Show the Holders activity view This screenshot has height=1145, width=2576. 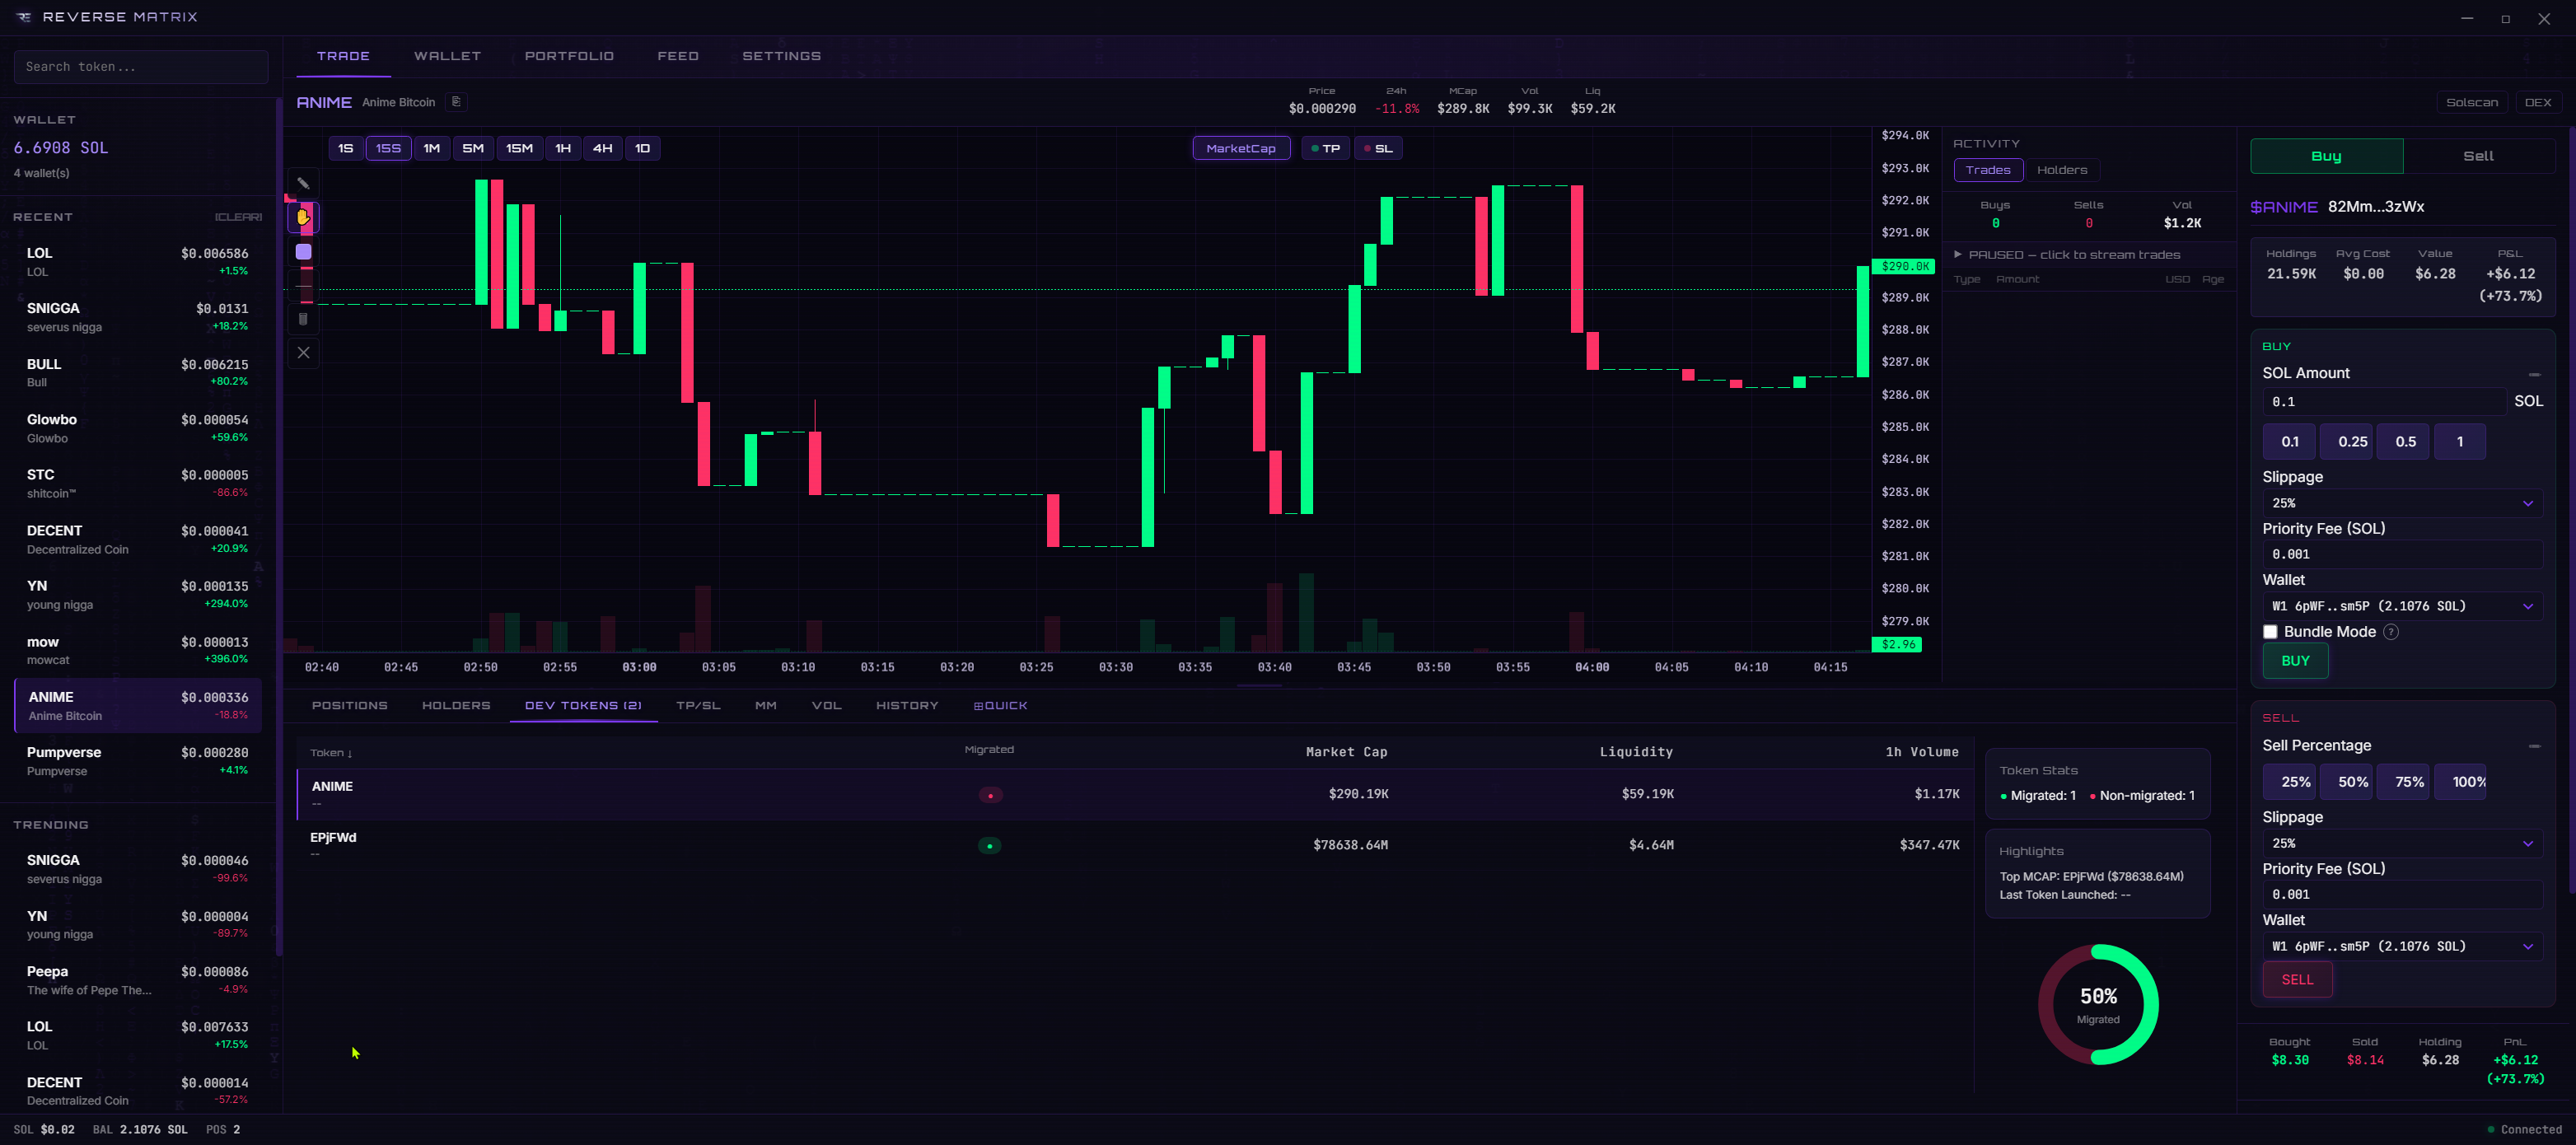(x=2062, y=170)
